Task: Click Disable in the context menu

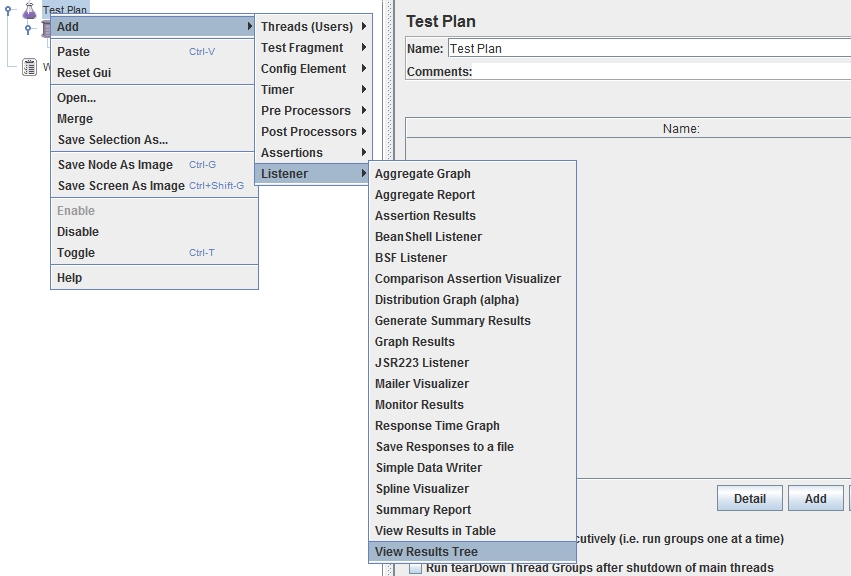Action: [78, 232]
